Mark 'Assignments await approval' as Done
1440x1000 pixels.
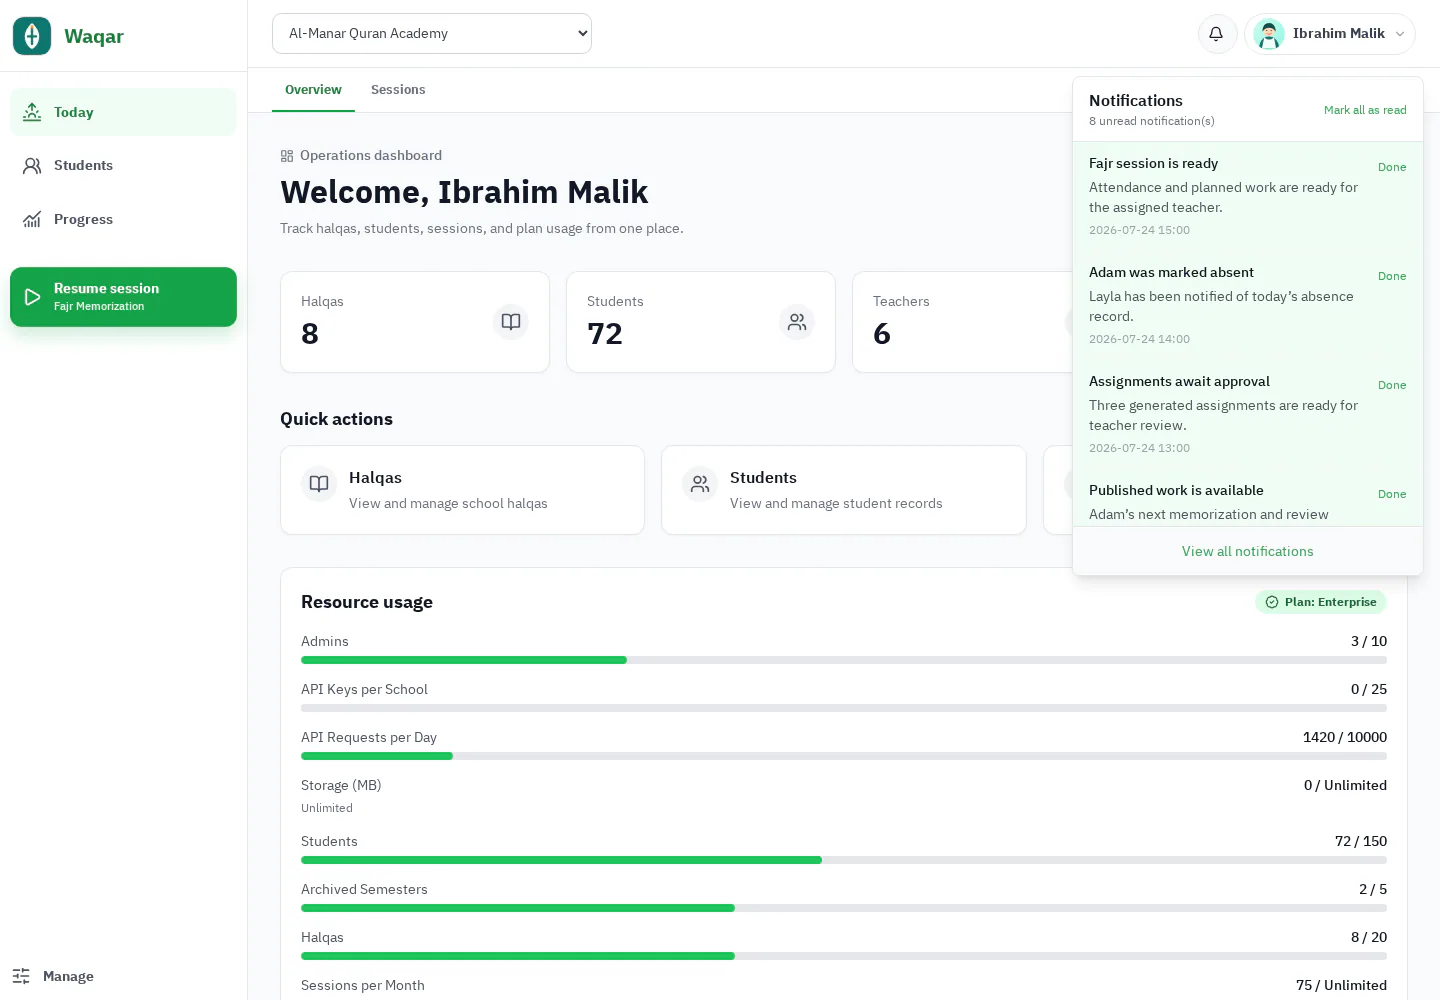(x=1392, y=385)
